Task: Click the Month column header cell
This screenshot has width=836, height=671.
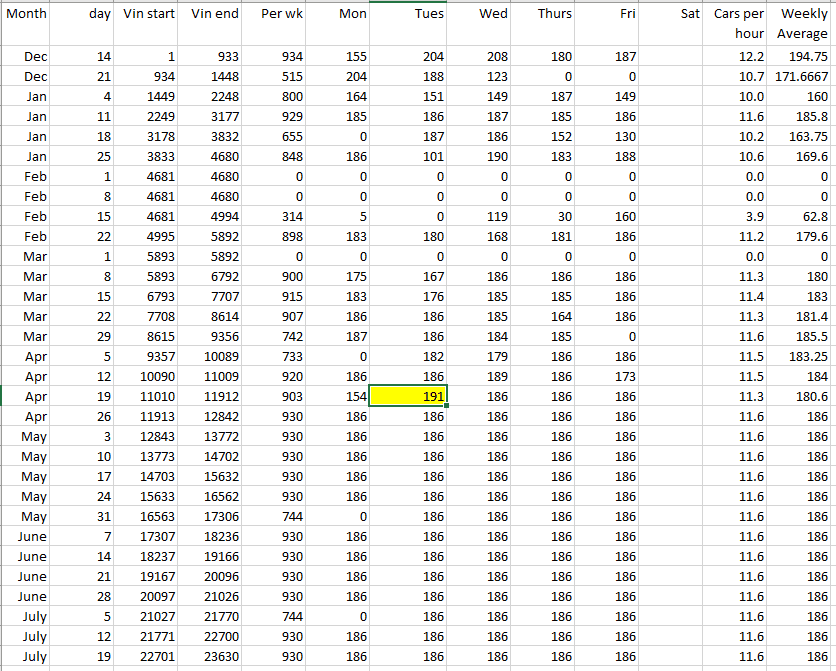Action: 27,14
